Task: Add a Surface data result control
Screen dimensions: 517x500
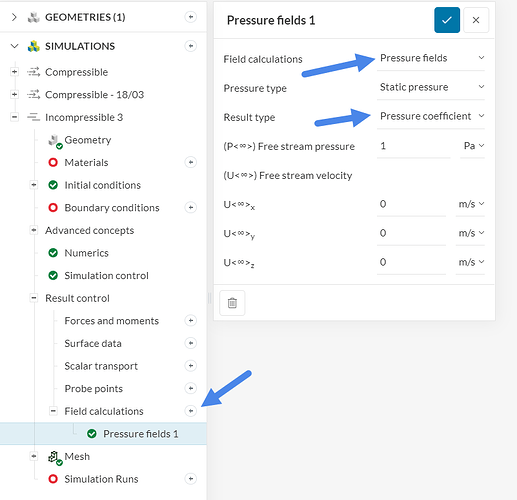Action: click(x=191, y=343)
